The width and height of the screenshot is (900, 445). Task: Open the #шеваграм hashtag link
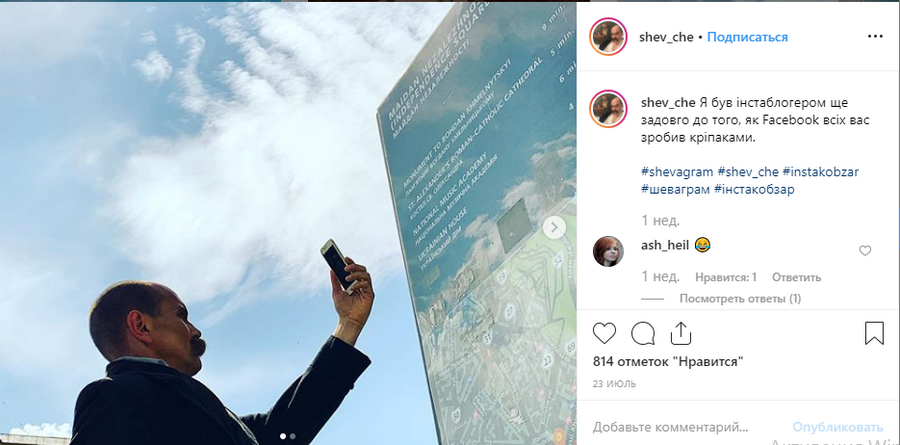click(x=675, y=189)
